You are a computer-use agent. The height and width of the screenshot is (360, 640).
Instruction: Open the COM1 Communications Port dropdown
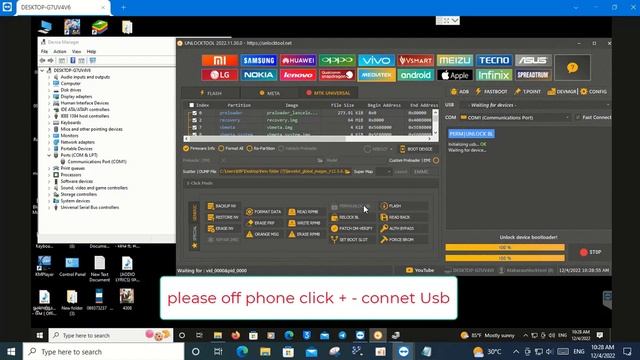[515, 118]
